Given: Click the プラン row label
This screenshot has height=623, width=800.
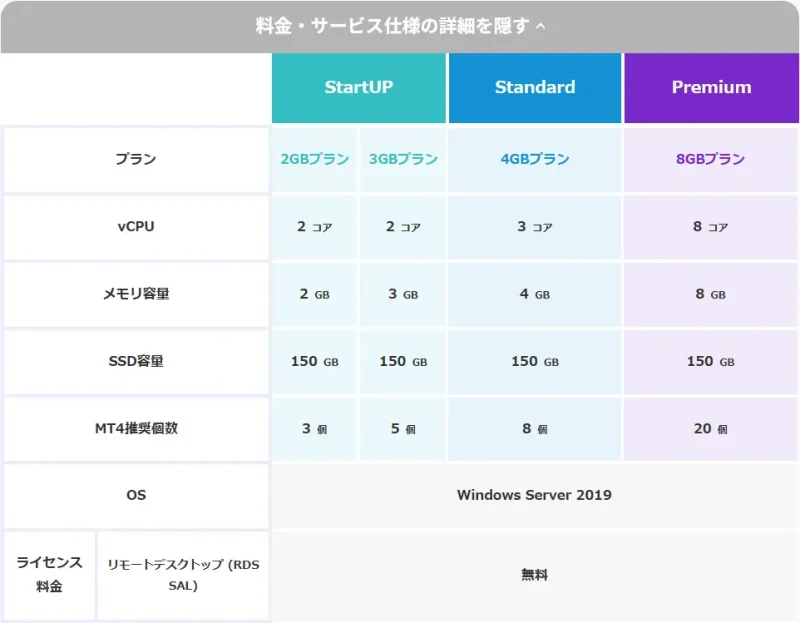Looking at the screenshot, I should coord(136,160).
